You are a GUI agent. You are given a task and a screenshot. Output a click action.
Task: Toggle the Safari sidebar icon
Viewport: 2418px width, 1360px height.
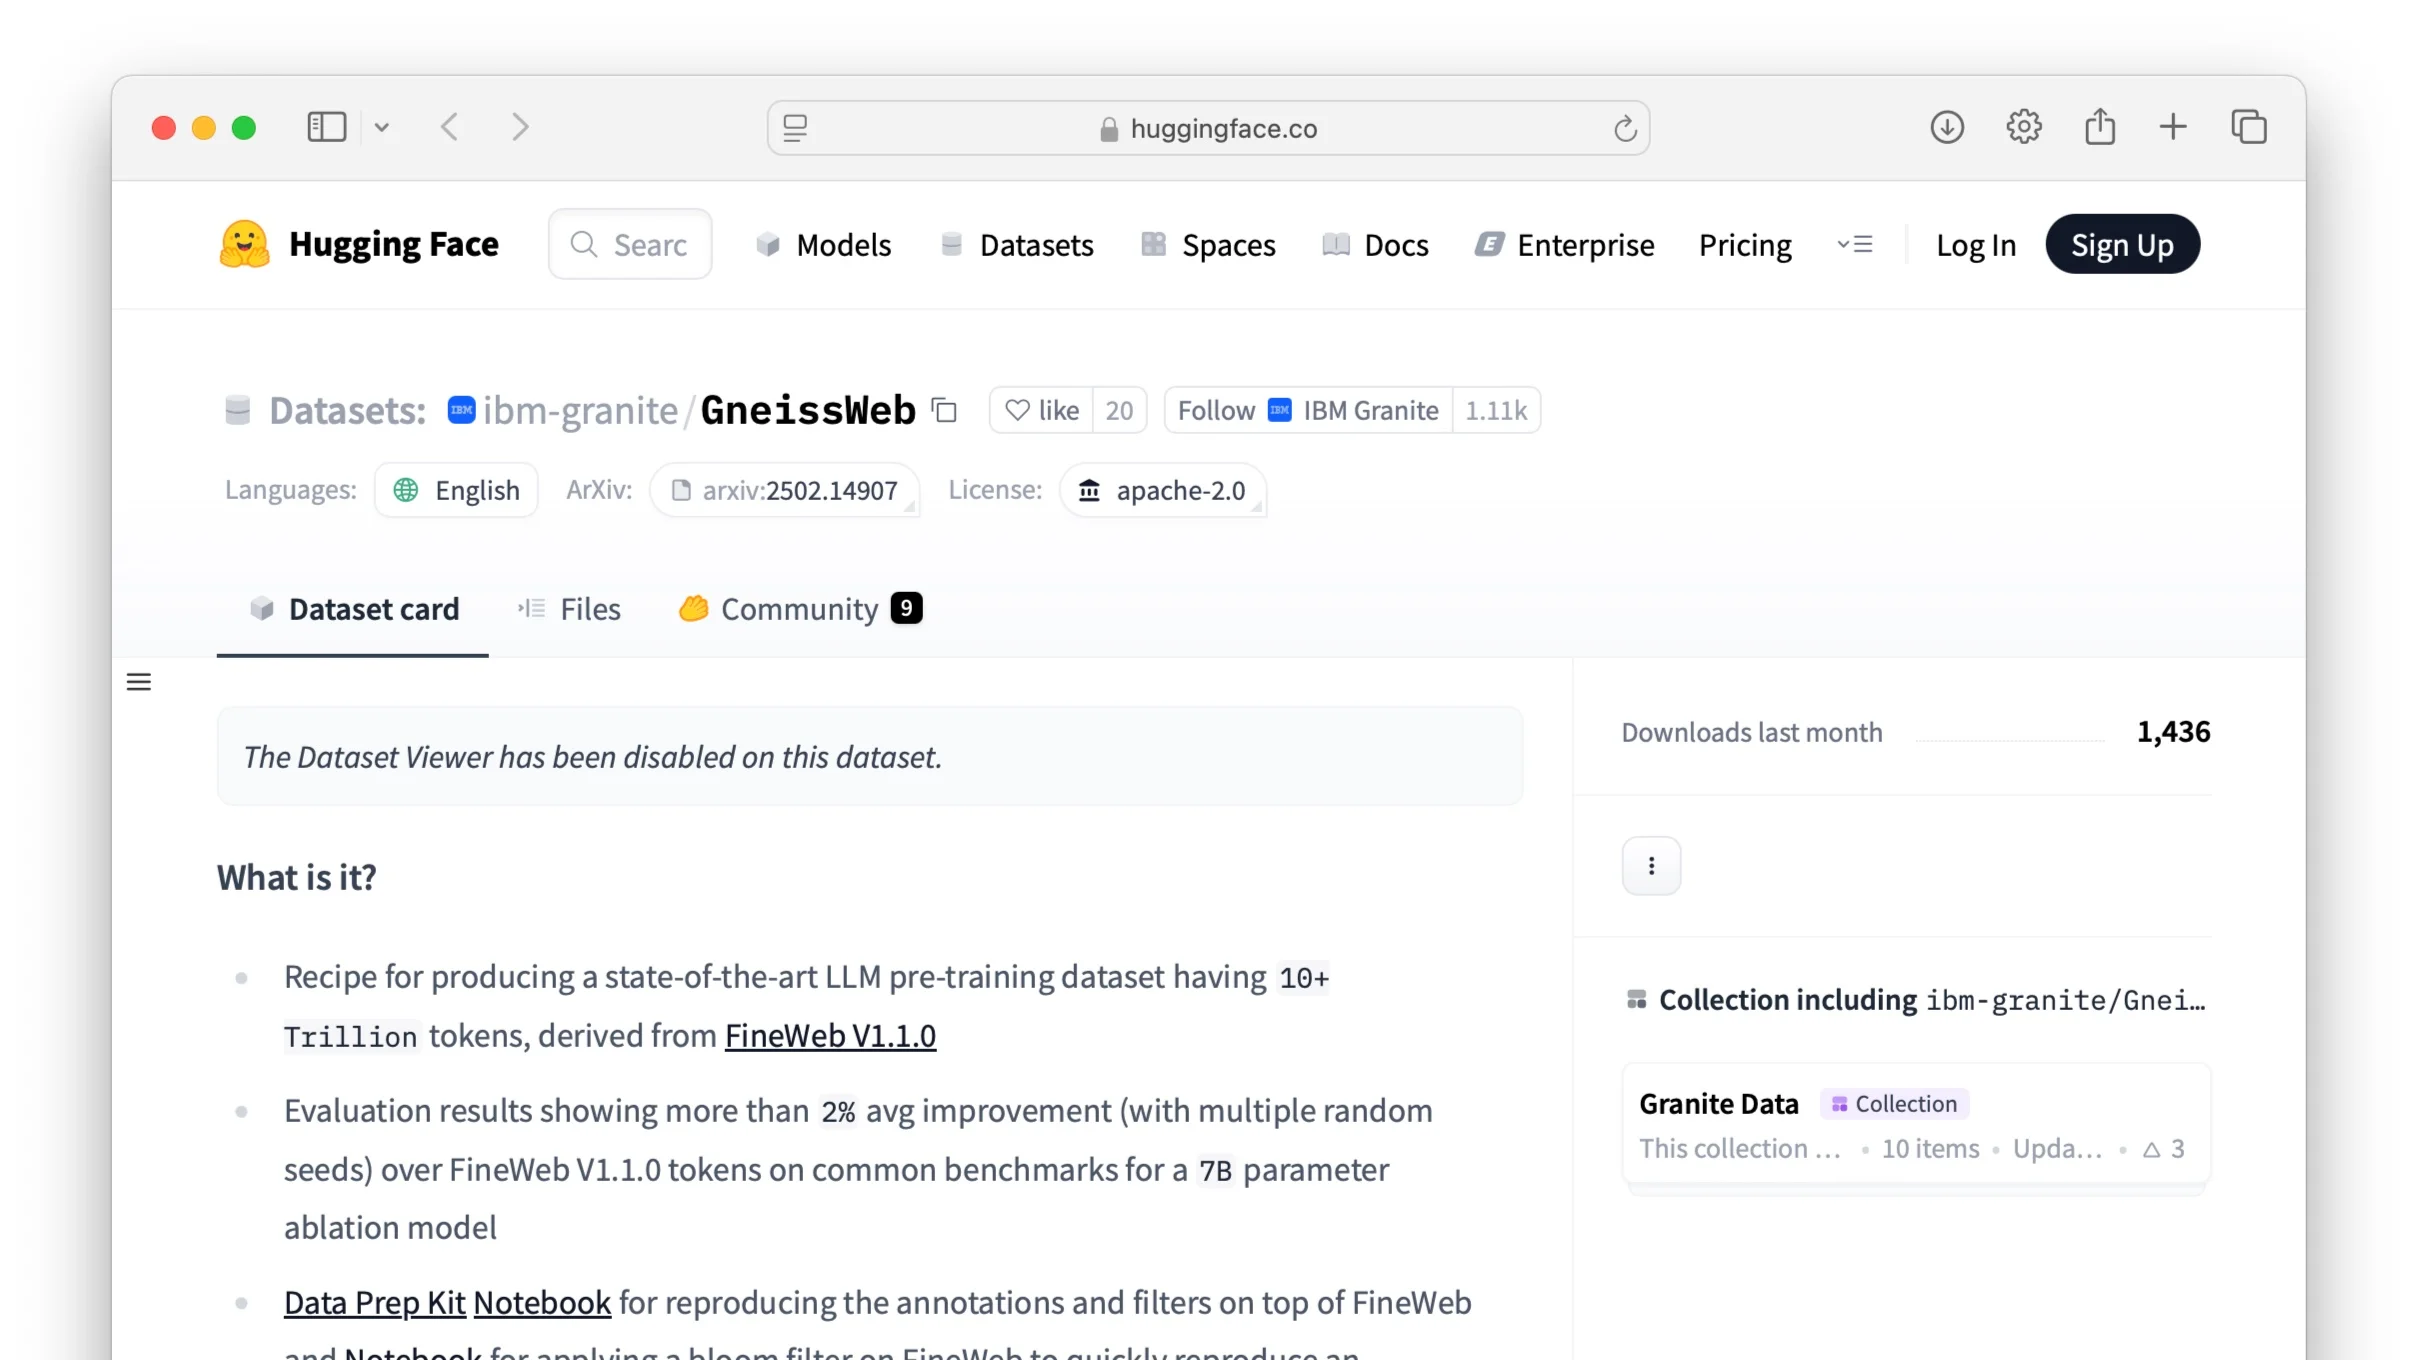coord(326,127)
